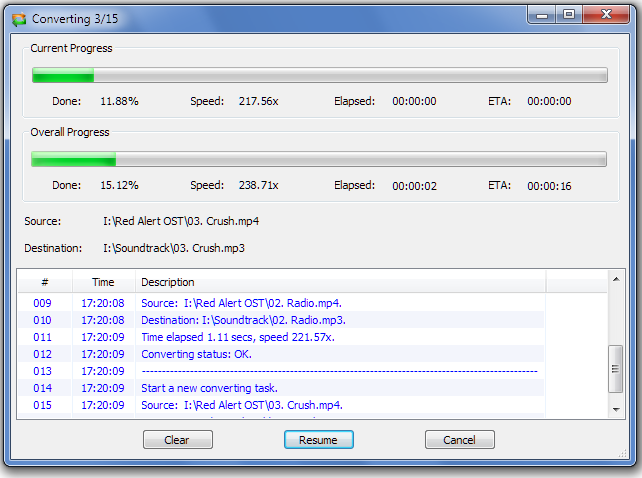Screen dimensions: 642x478
Task: Select log row 013 dashed separator line
Action: [x=281, y=371]
